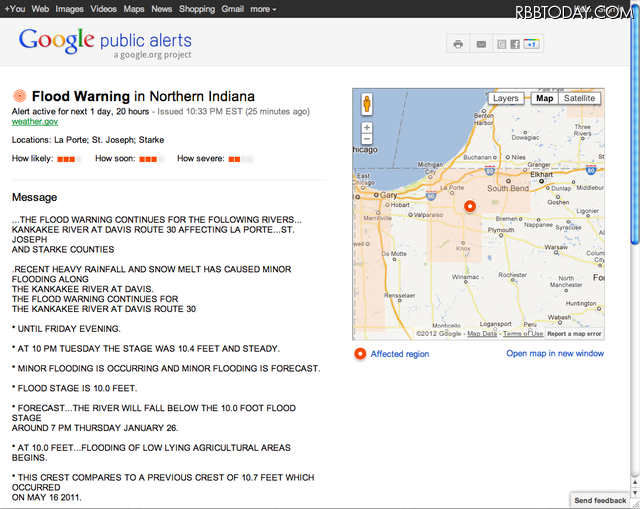Open Shopping in Google bar

[197, 9]
